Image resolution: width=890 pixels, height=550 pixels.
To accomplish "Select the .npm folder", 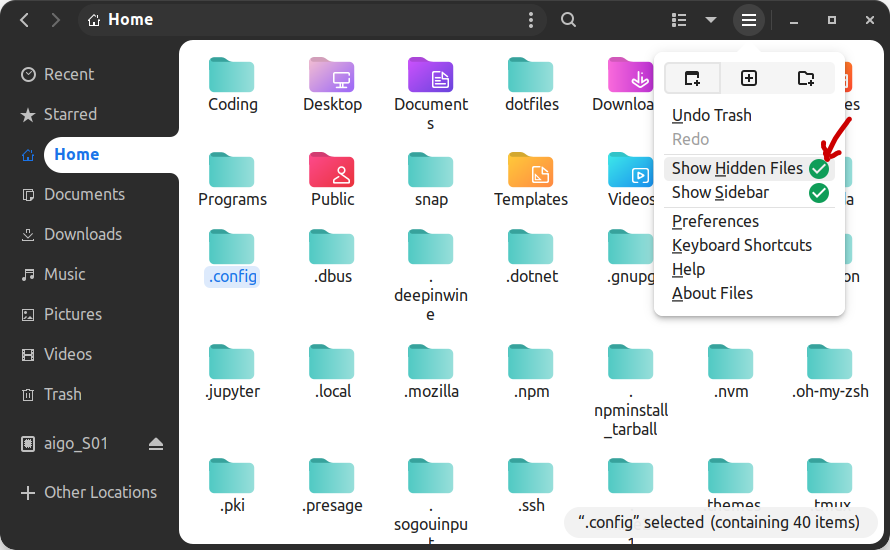I will tap(531, 362).
